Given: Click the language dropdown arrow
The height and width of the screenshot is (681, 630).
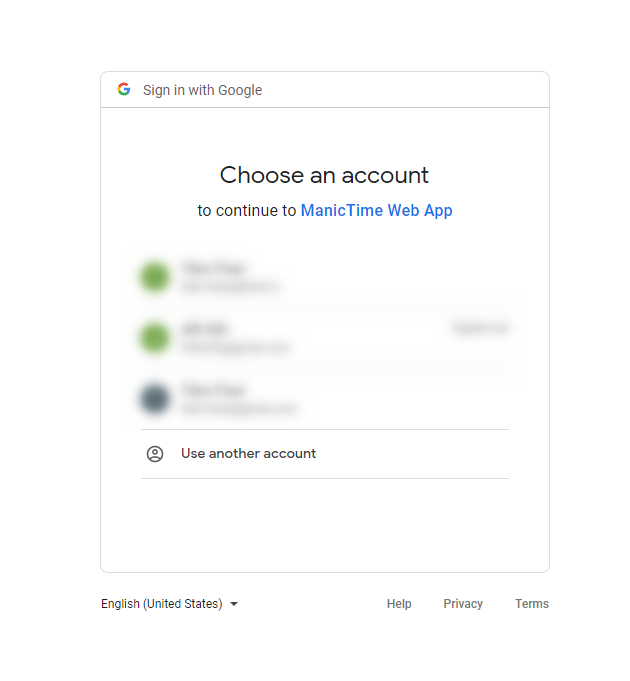Looking at the screenshot, I should [234, 604].
